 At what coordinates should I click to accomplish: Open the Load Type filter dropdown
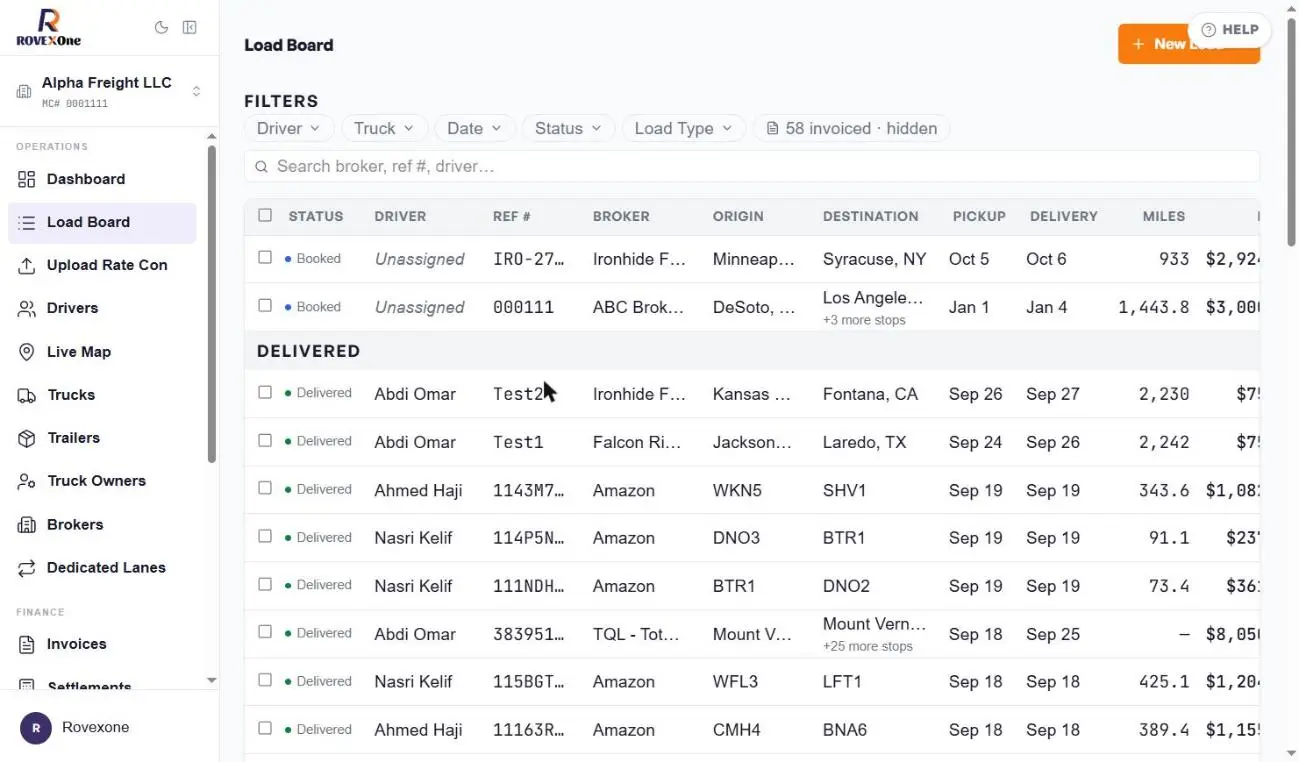click(684, 128)
